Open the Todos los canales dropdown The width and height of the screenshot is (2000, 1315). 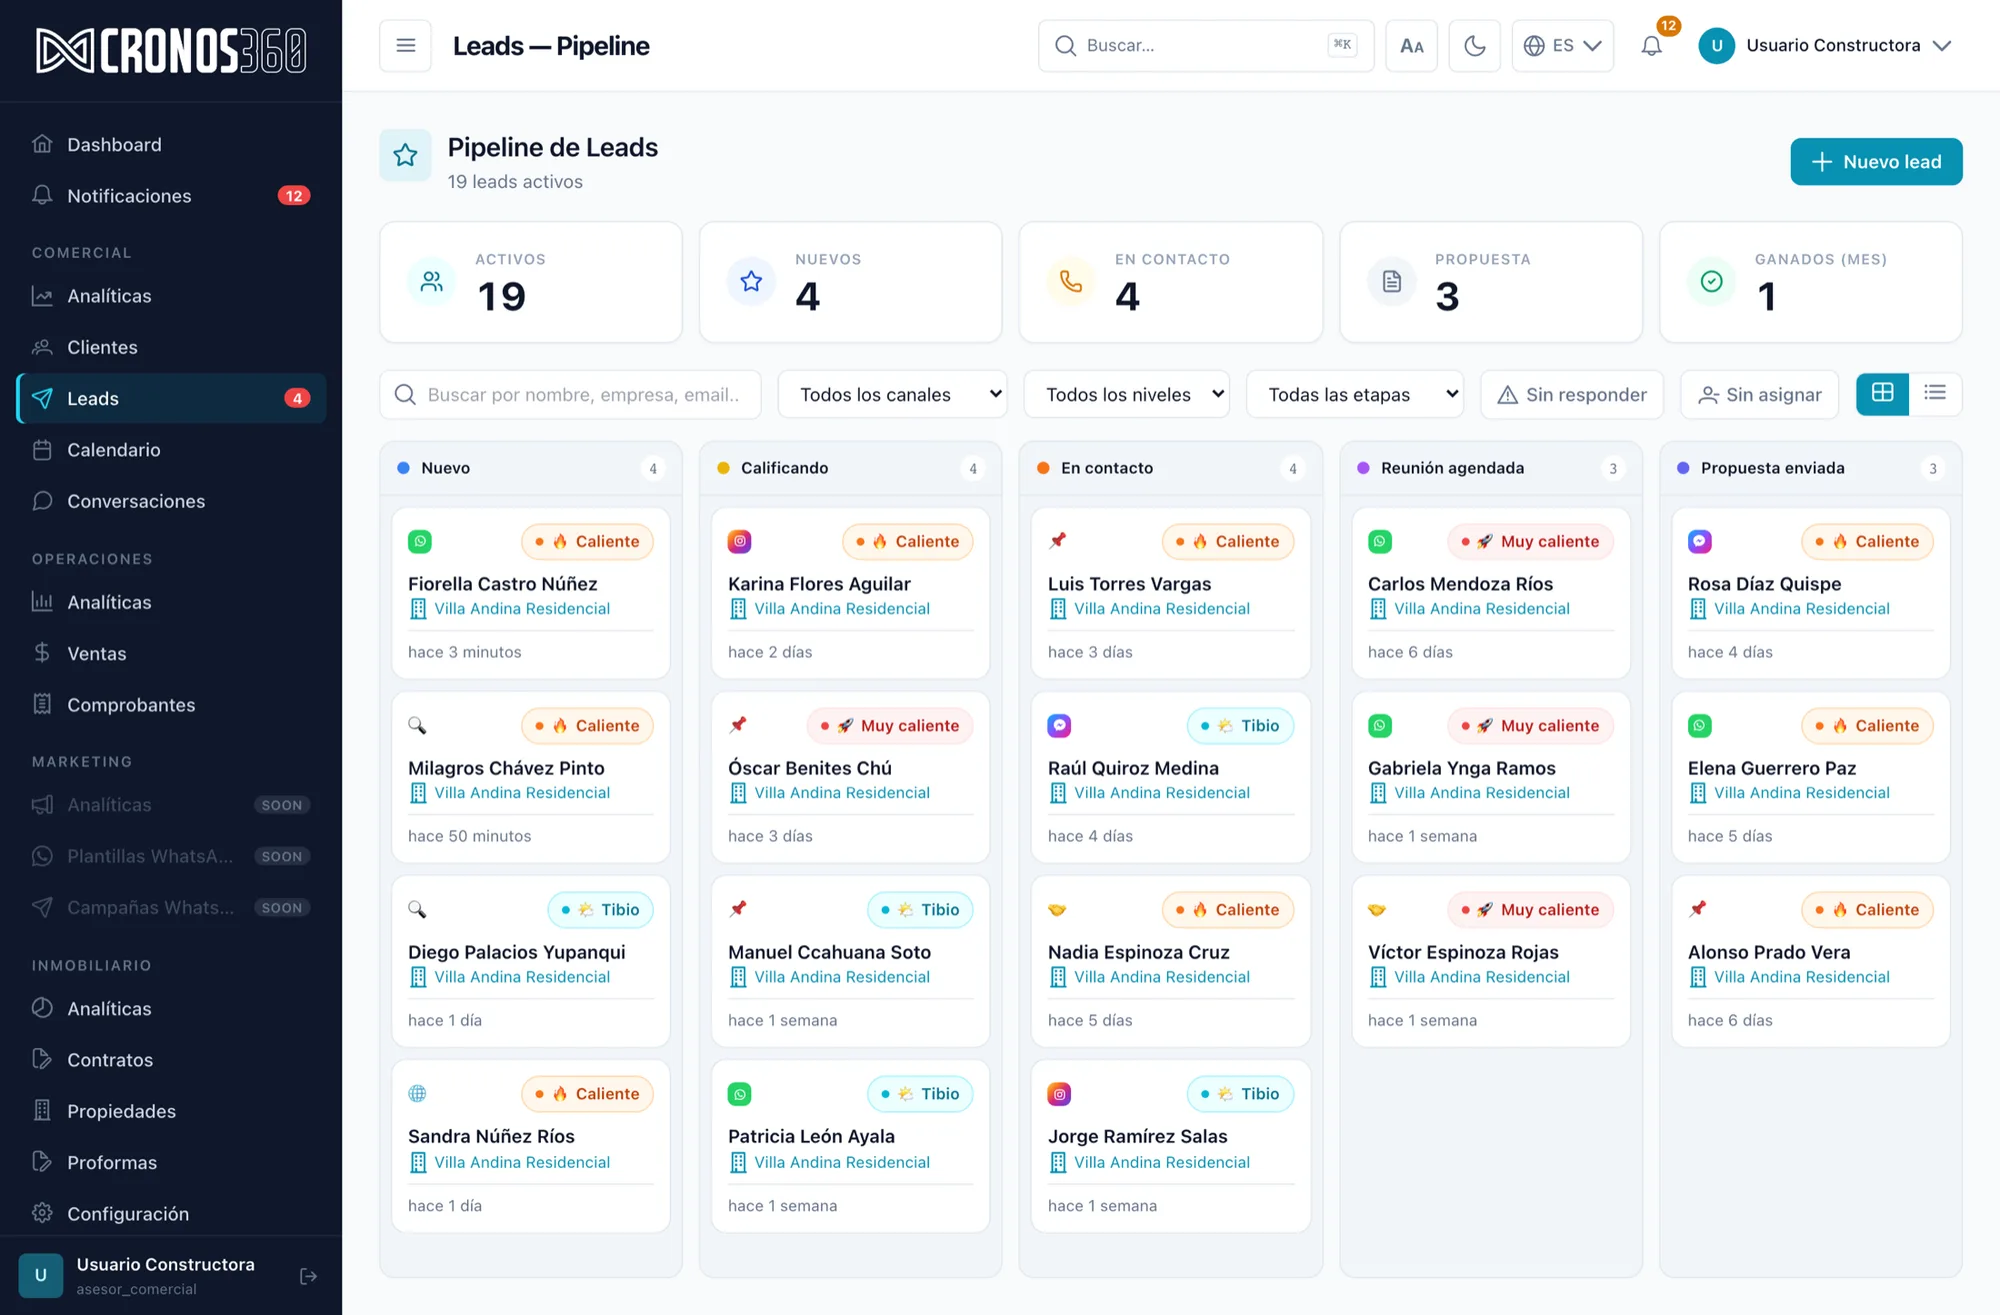click(892, 395)
